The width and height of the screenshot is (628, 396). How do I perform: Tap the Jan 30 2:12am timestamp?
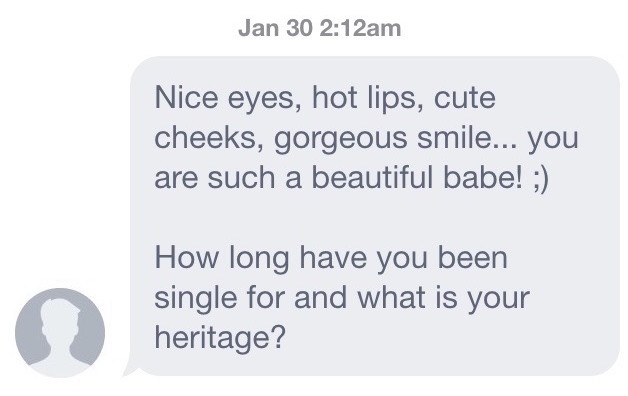(x=320, y=28)
